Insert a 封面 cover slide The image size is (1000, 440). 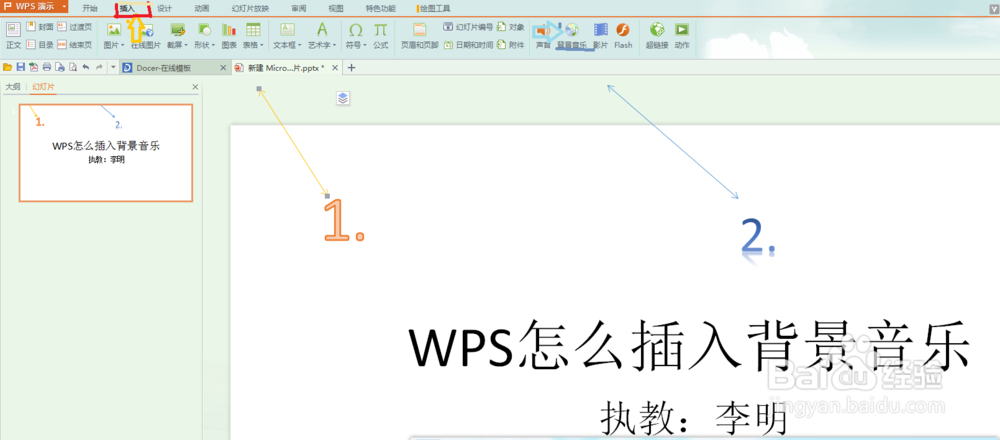(x=40, y=27)
